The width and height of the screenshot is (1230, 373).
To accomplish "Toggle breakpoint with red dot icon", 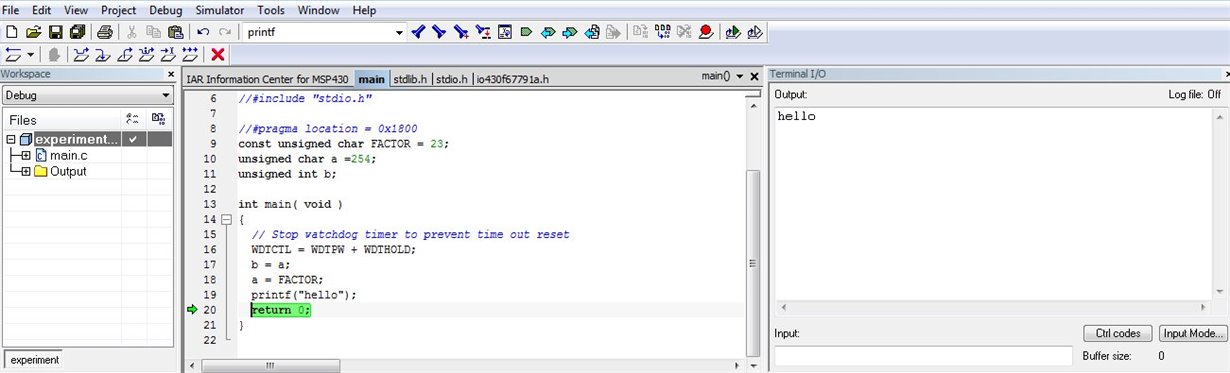I will point(706,32).
